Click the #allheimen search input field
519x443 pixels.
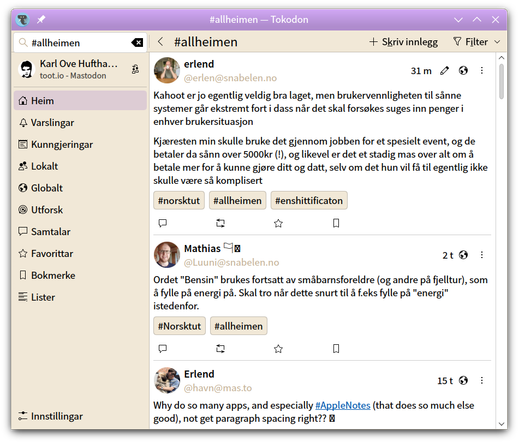tap(80, 43)
